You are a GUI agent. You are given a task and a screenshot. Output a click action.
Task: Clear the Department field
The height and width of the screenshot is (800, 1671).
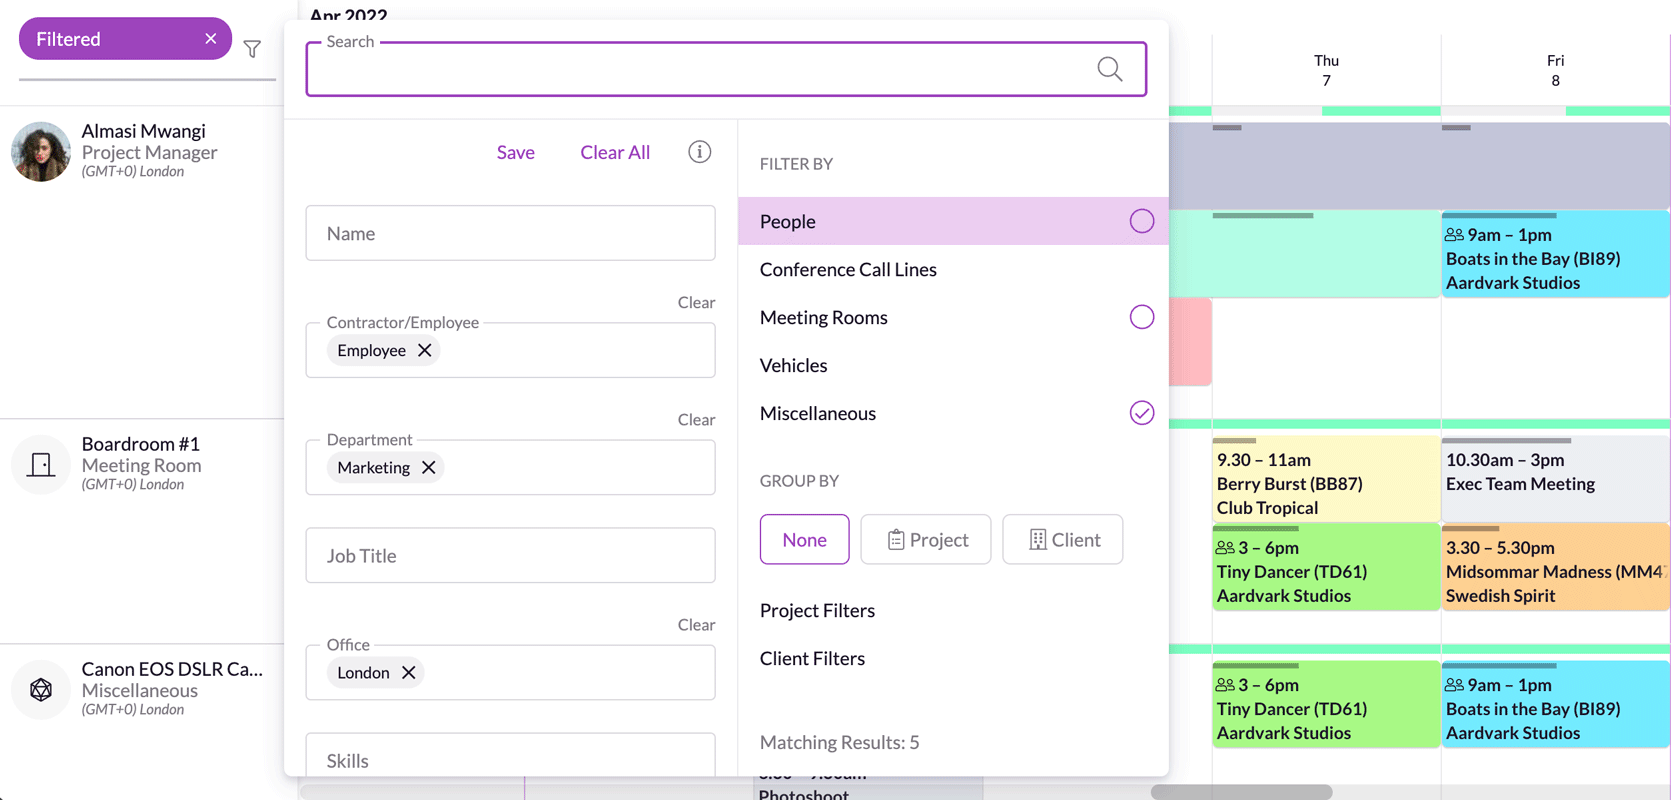tap(696, 419)
